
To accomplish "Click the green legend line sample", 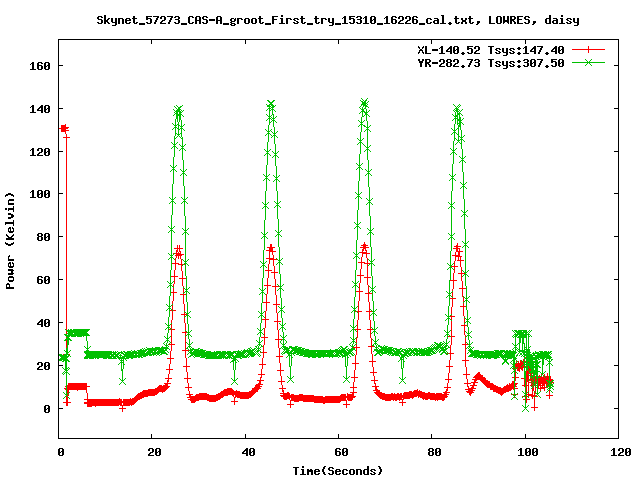I will coord(588,62).
